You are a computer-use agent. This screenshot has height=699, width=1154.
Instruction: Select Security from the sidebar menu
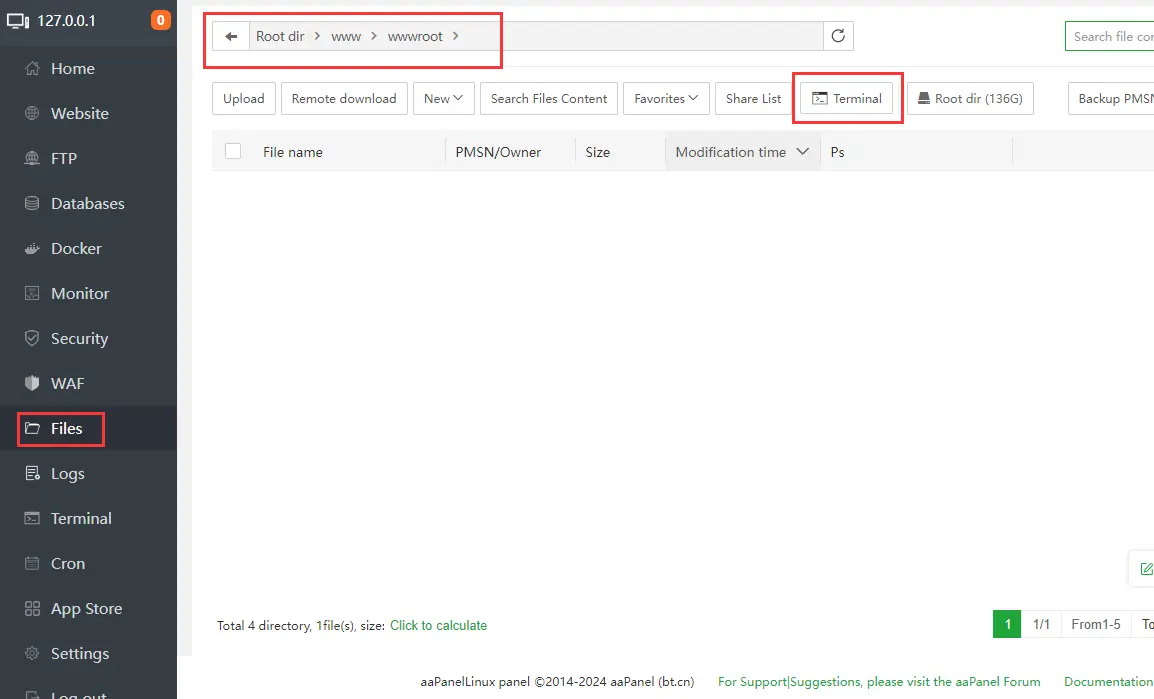tap(79, 339)
